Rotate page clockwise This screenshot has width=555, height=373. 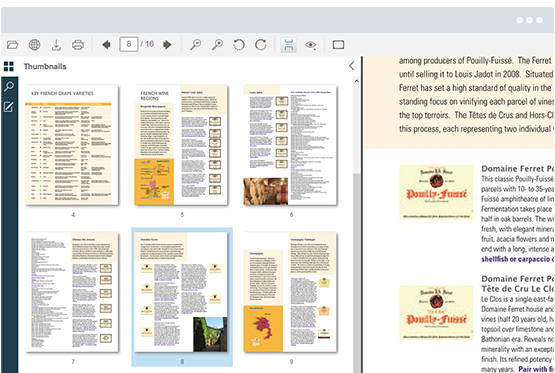(x=261, y=45)
